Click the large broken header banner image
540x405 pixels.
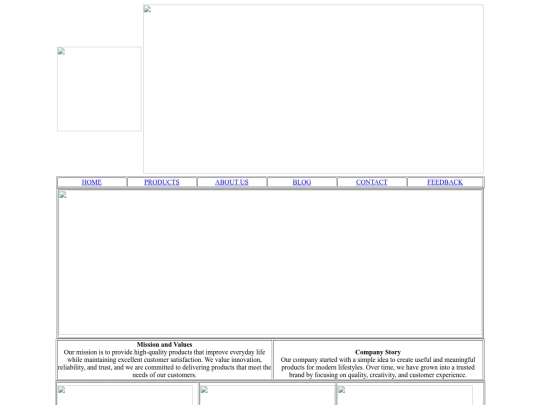pos(313,89)
